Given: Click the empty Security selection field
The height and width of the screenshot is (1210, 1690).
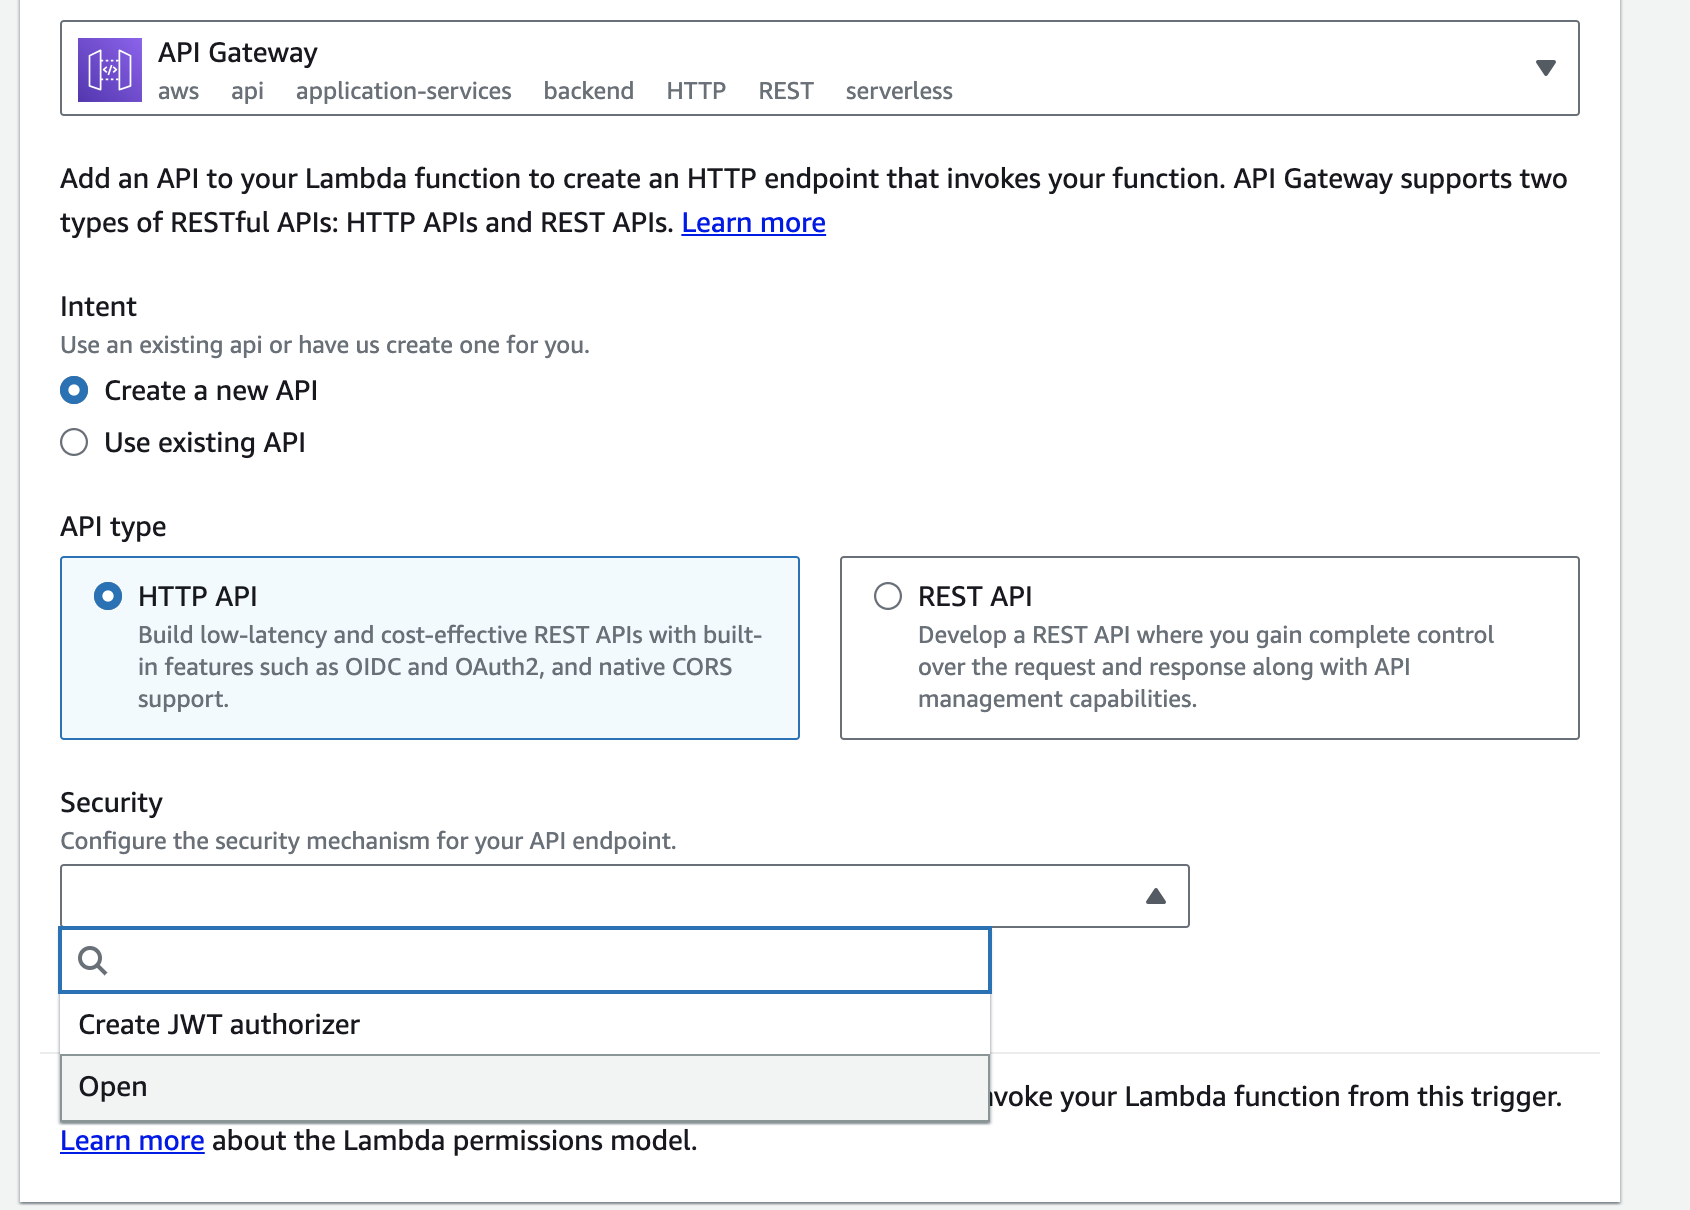Looking at the screenshot, I should [x=625, y=896].
